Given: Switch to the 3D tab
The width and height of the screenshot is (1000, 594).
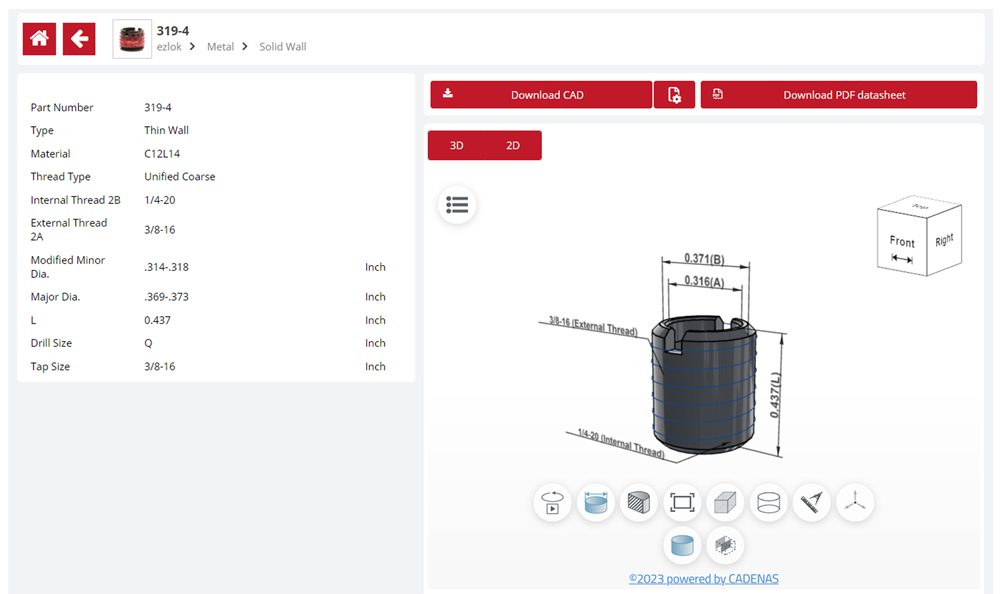Looking at the screenshot, I should pyautogui.click(x=456, y=145).
